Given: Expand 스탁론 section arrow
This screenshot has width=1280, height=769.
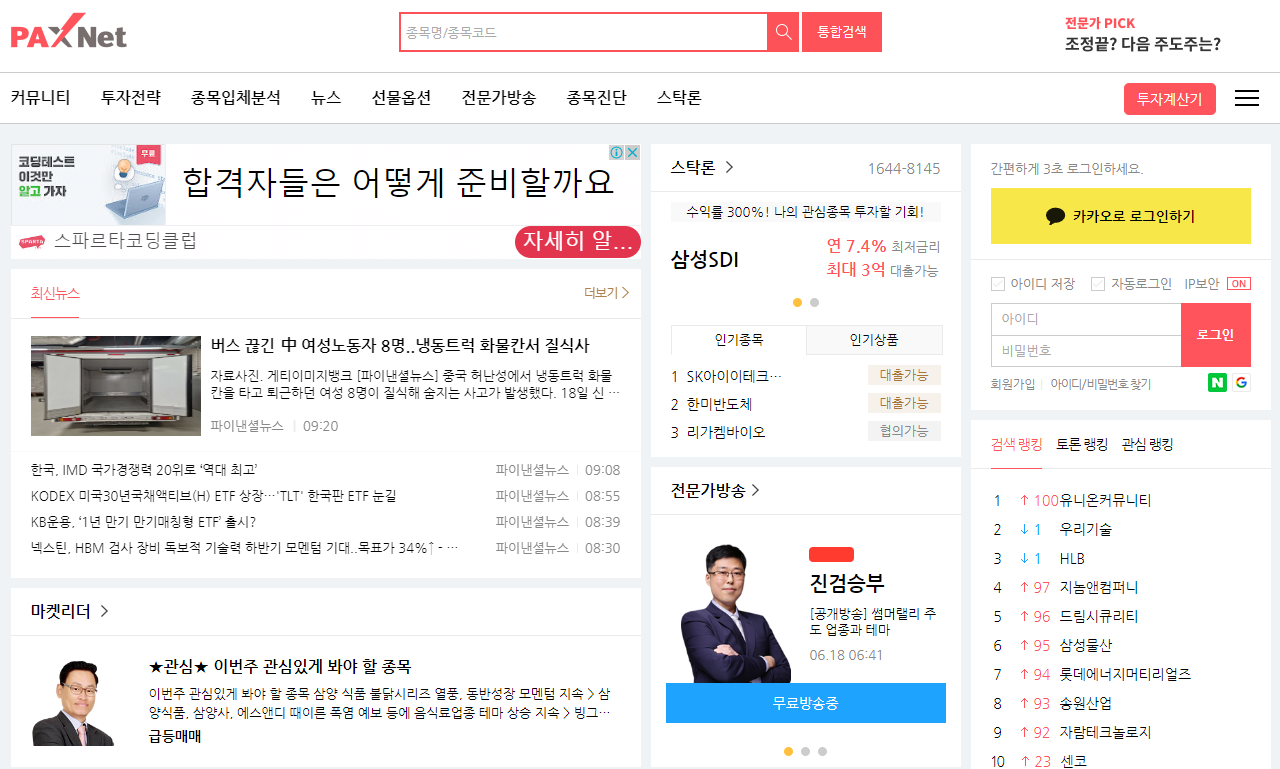Looking at the screenshot, I should (x=730, y=167).
